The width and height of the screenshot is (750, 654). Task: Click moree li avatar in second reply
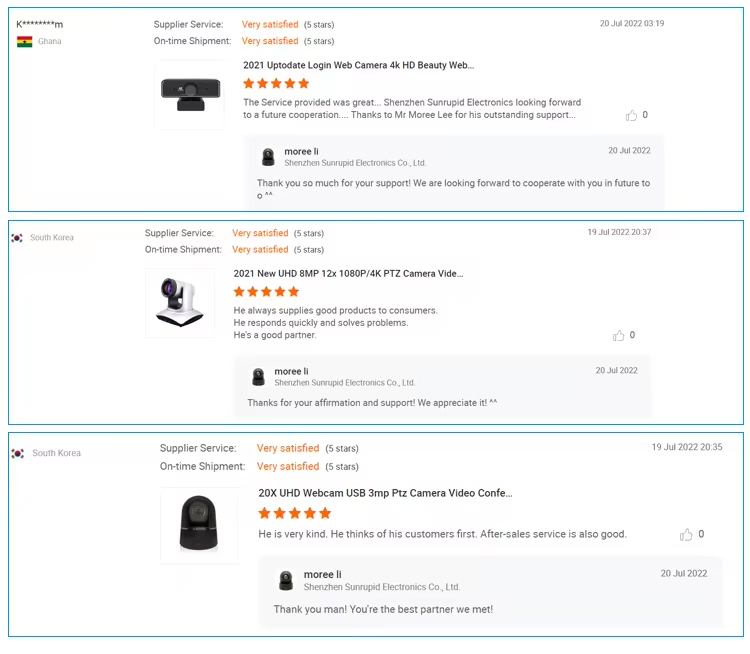258,377
